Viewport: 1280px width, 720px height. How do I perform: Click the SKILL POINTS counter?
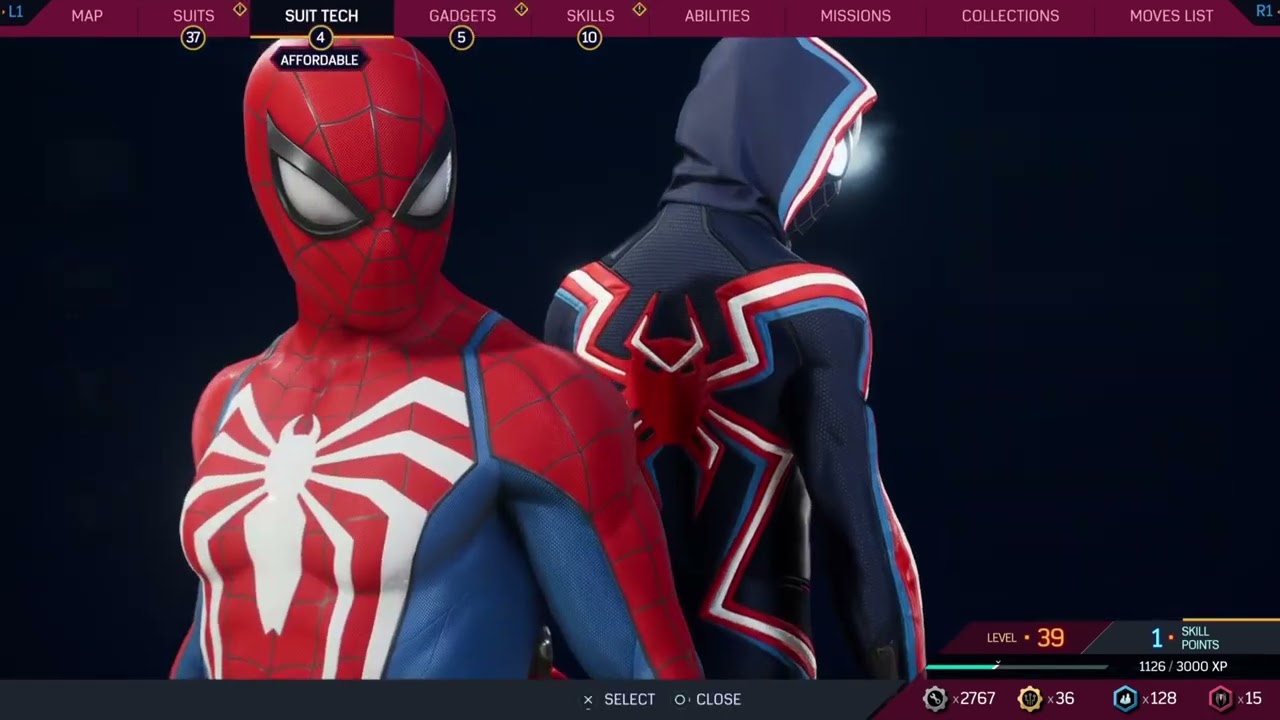pyautogui.click(x=1185, y=637)
